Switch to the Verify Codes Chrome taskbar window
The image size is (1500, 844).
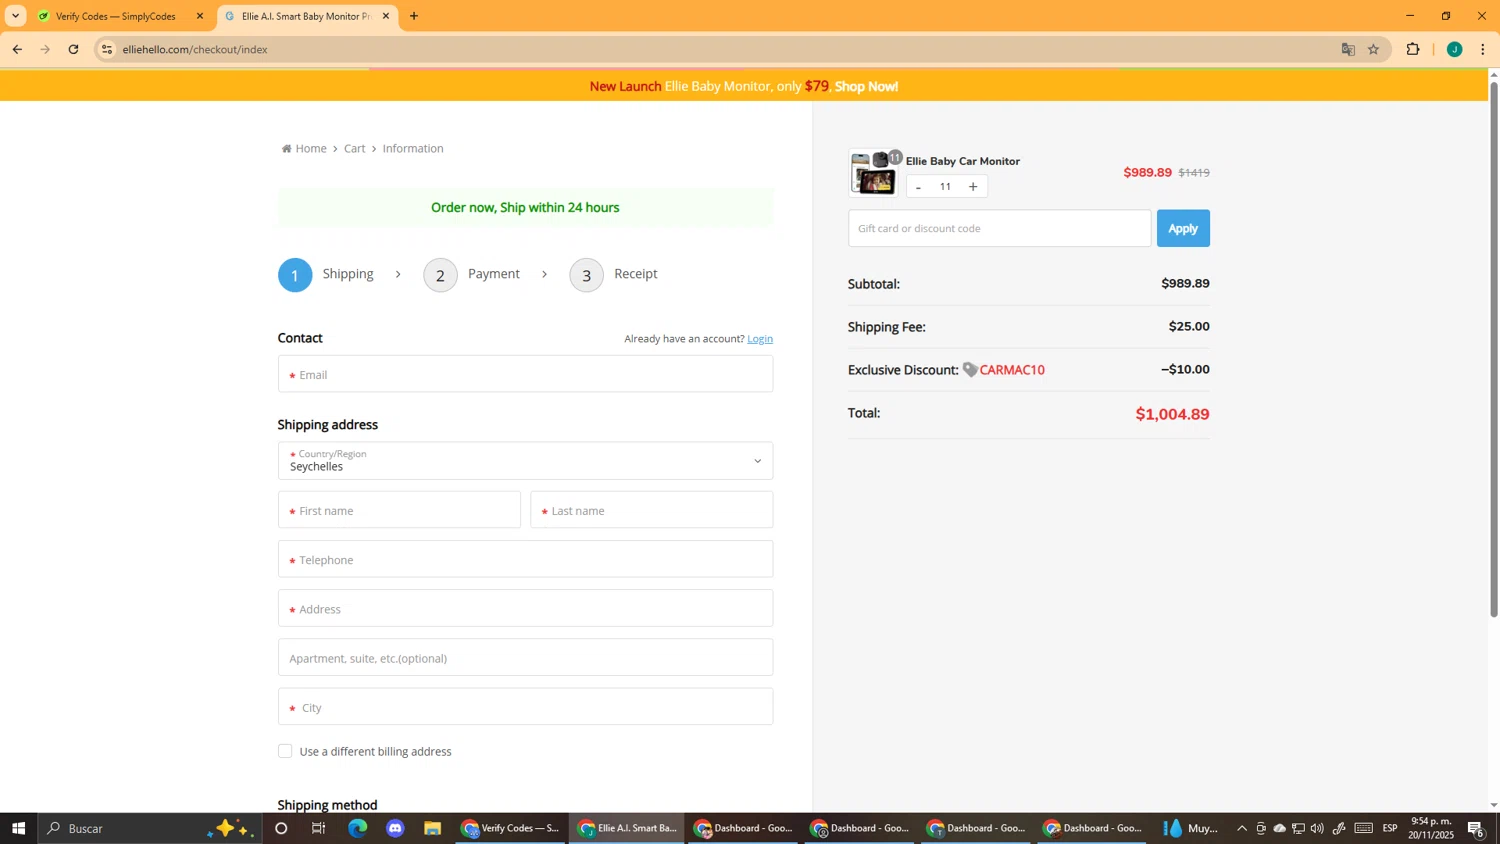510,828
